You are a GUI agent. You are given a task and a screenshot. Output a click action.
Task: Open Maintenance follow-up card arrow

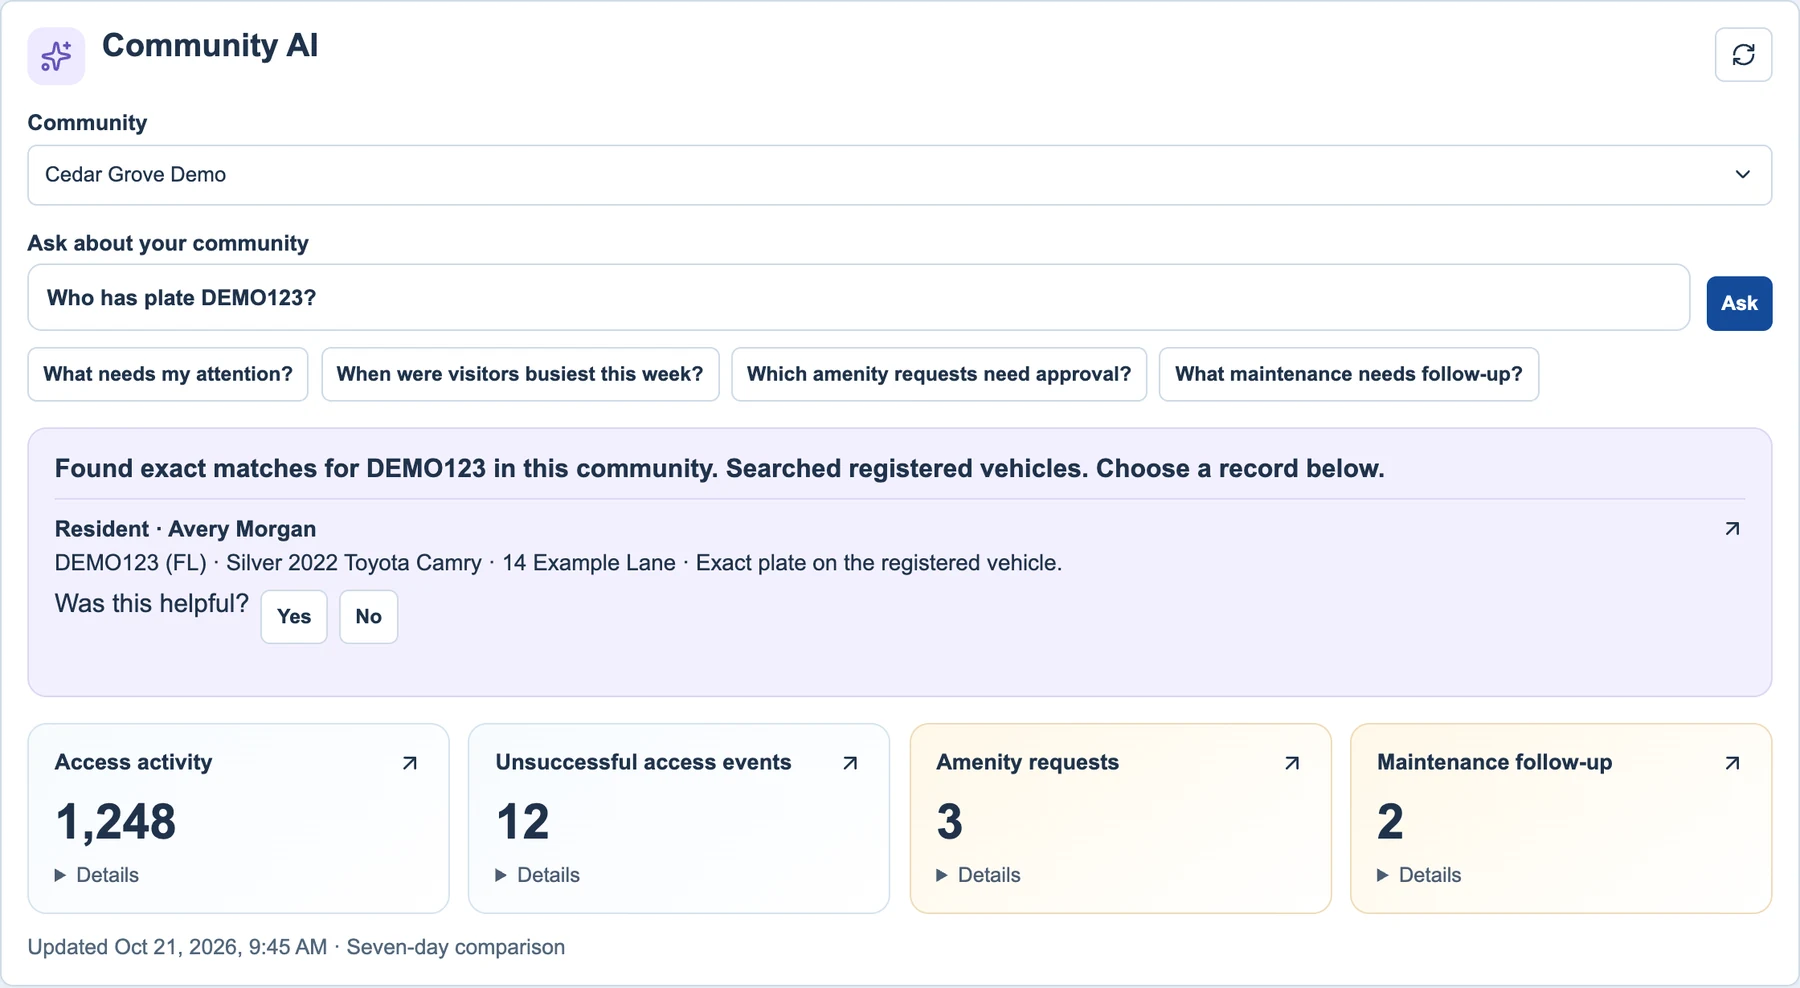tap(1732, 763)
